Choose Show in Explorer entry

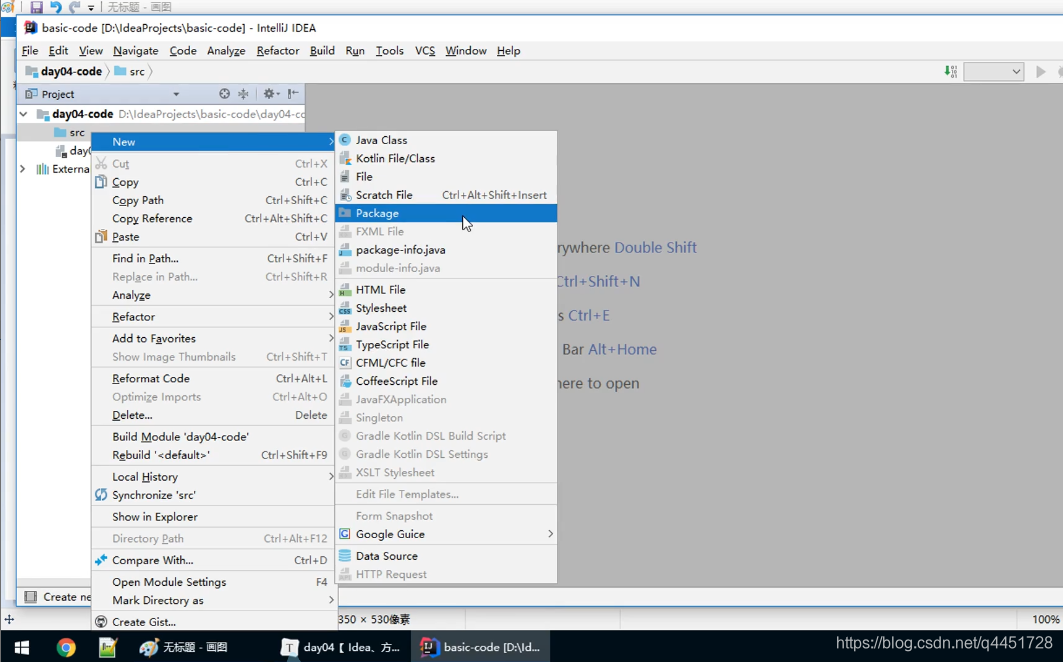(213, 518)
